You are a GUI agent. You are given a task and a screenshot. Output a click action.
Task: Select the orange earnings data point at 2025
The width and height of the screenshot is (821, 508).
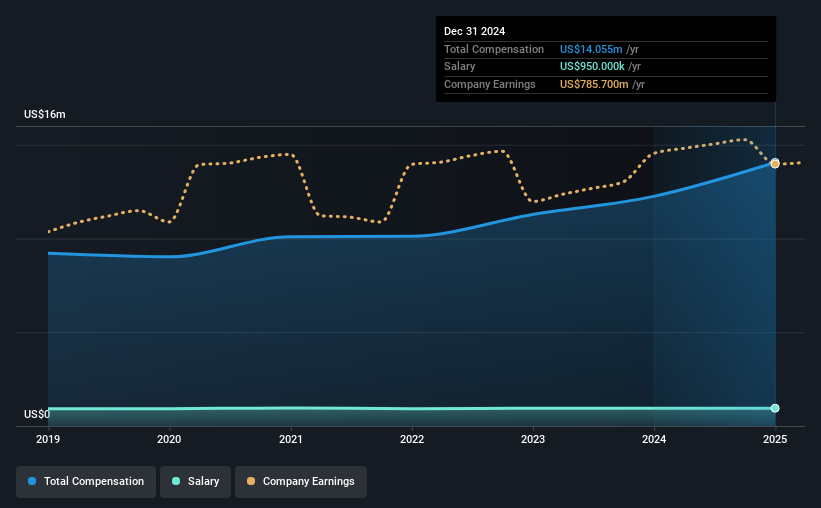(x=775, y=163)
